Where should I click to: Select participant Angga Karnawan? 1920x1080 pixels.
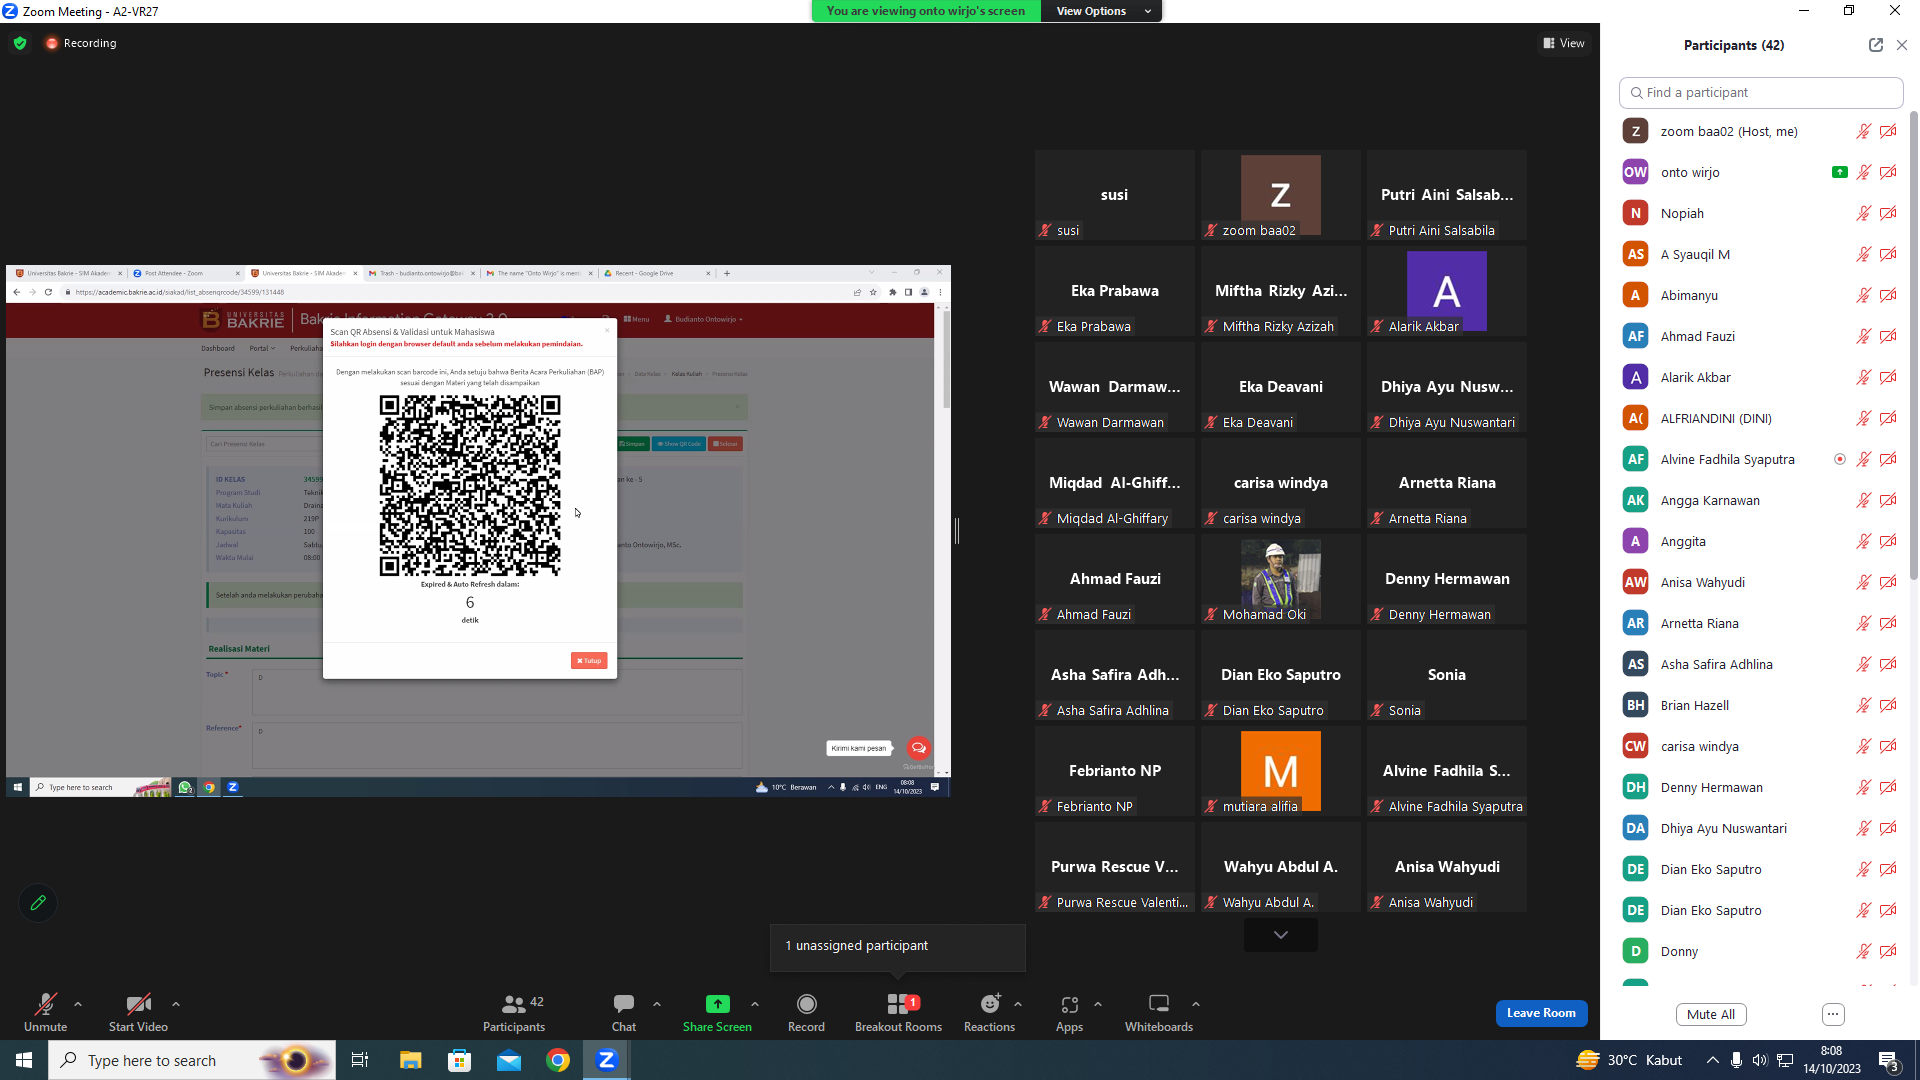tap(1761, 500)
